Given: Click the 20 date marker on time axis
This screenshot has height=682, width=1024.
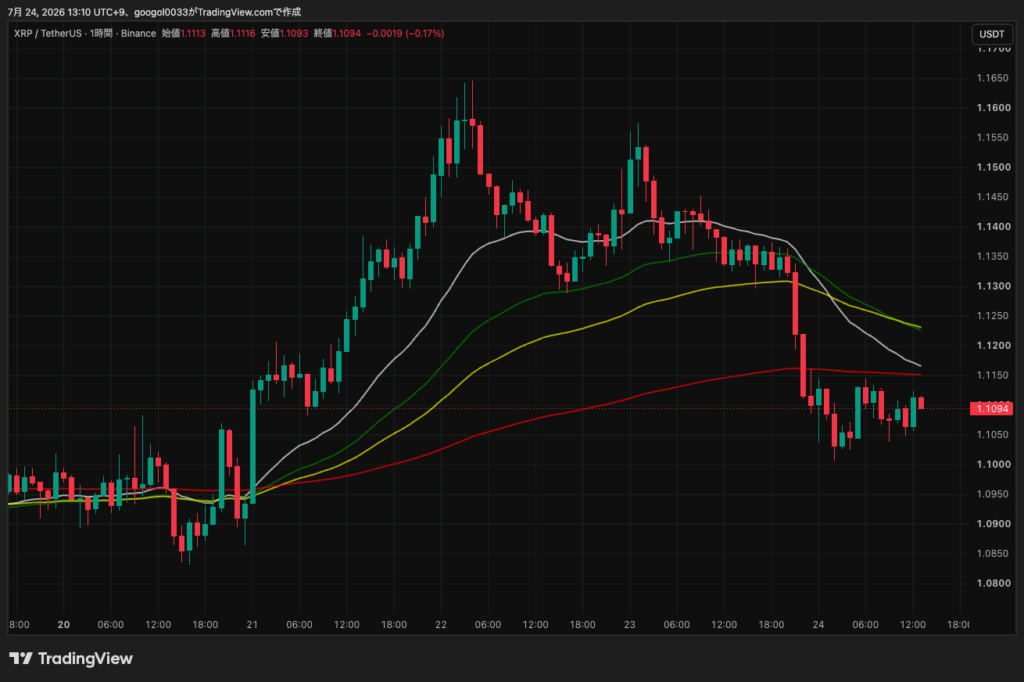Looking at the screenshot, I should tap(63, 625).
